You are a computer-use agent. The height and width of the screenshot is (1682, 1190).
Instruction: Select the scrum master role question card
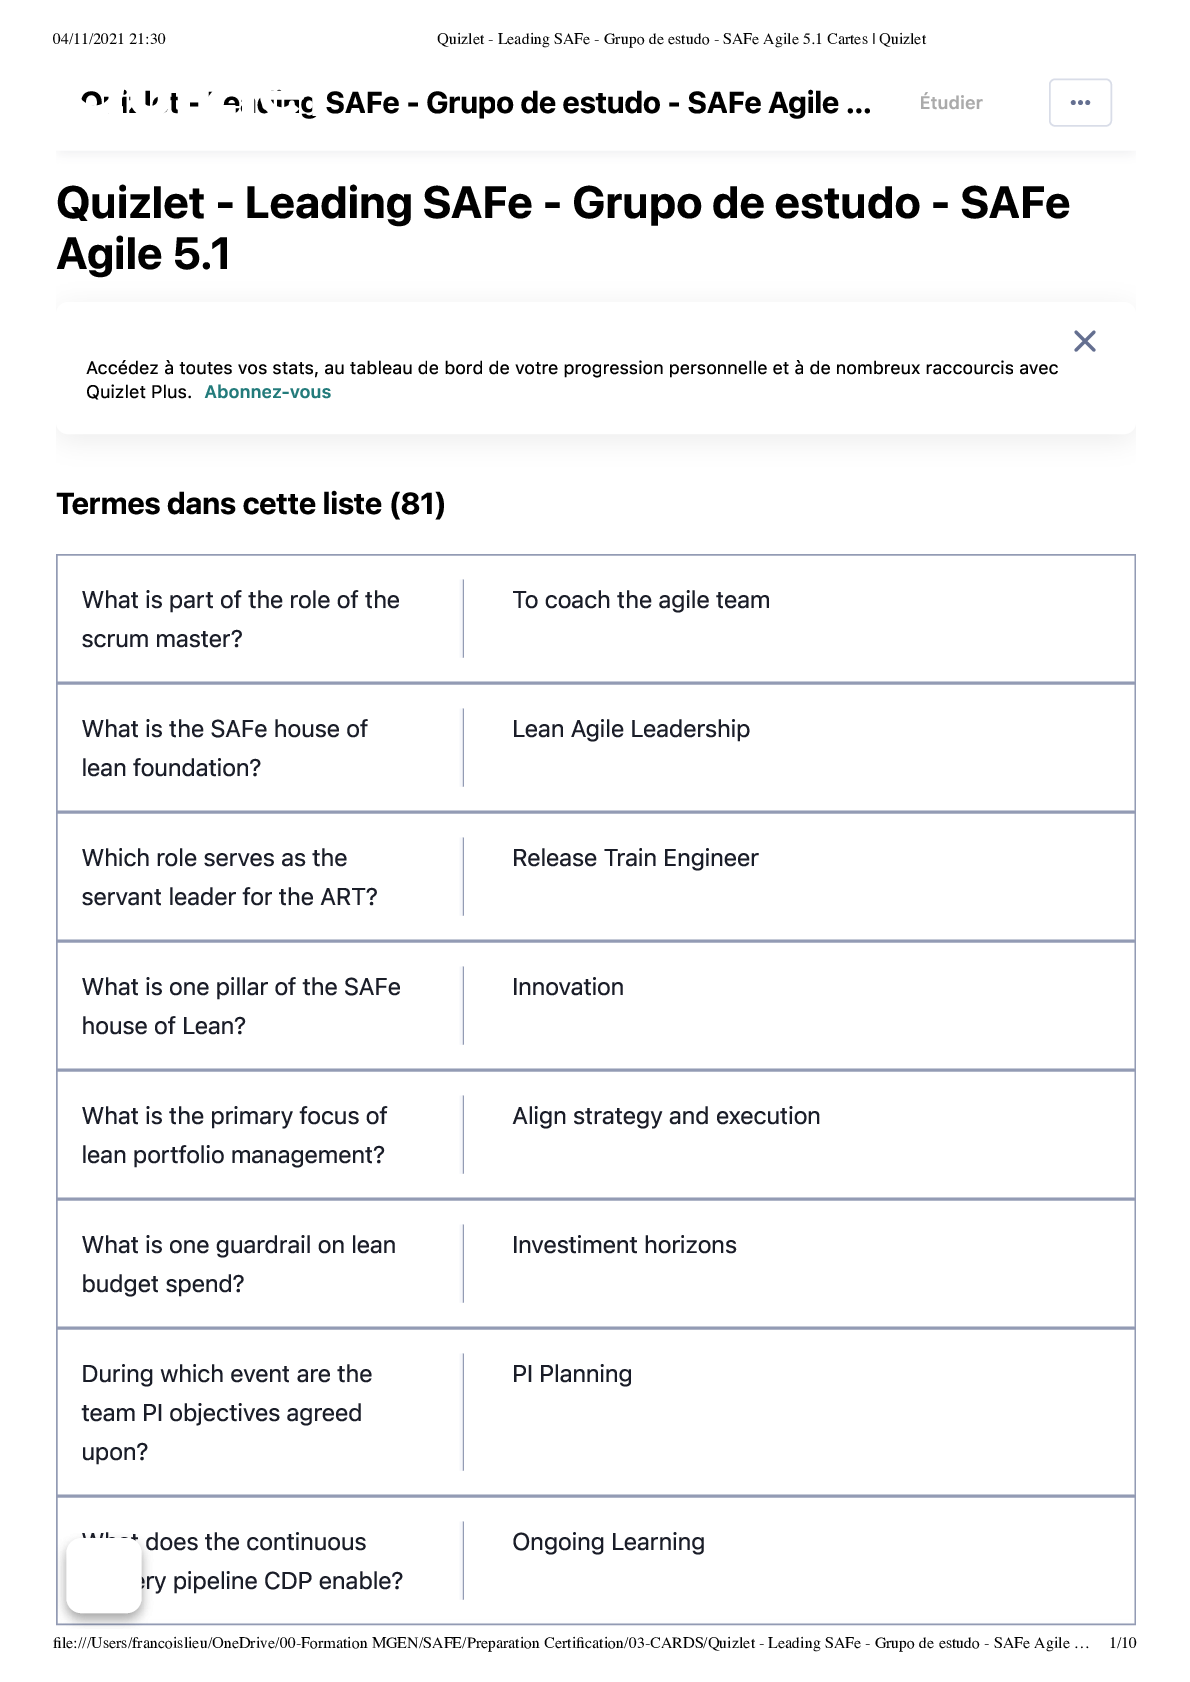tap(241, 619)
